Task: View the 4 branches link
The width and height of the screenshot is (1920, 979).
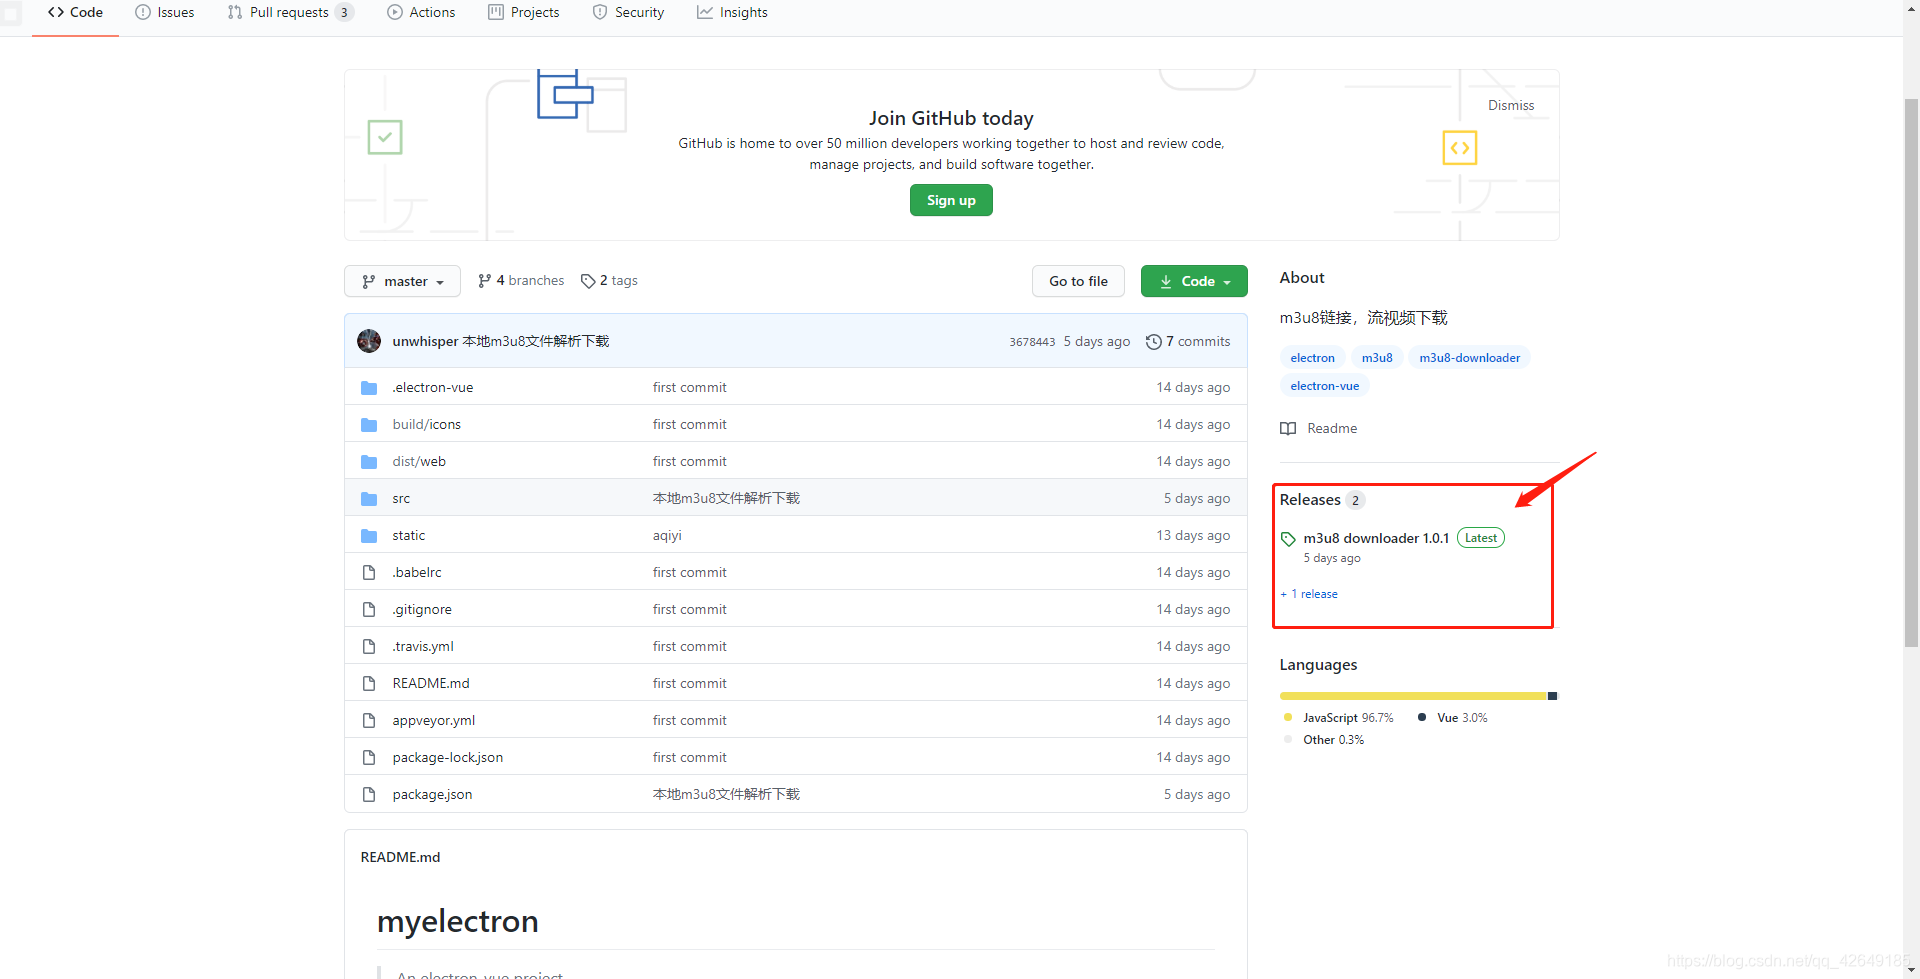Action: [x=521, y=281]
